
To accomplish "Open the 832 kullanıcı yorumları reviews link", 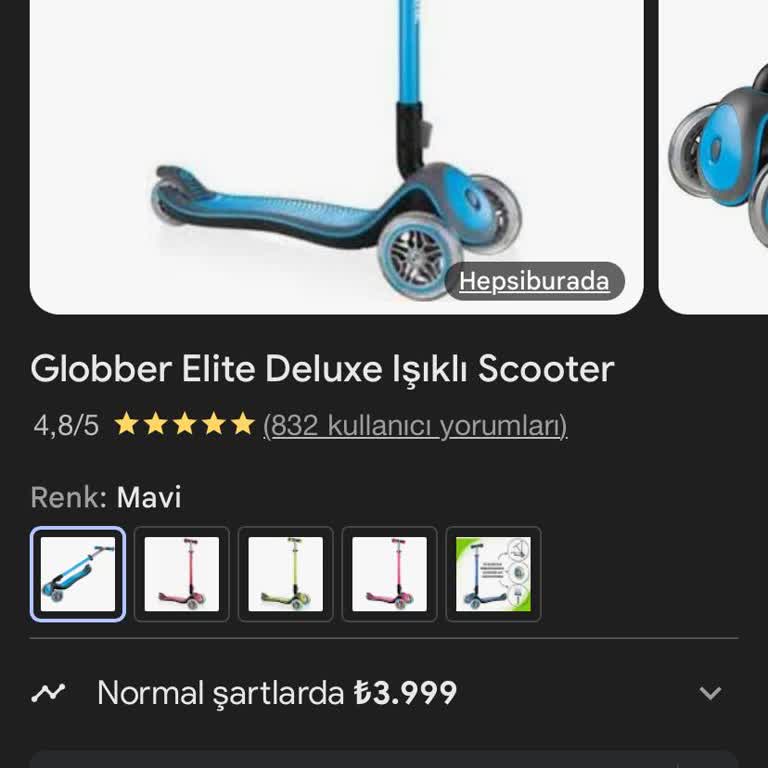I will point(415,425).
